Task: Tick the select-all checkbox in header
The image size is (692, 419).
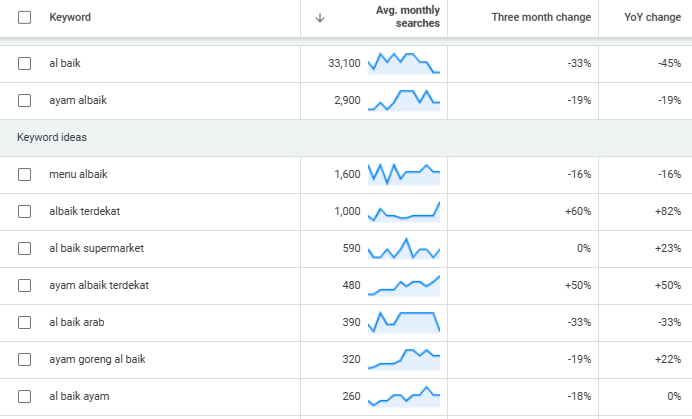Action: 25,17
